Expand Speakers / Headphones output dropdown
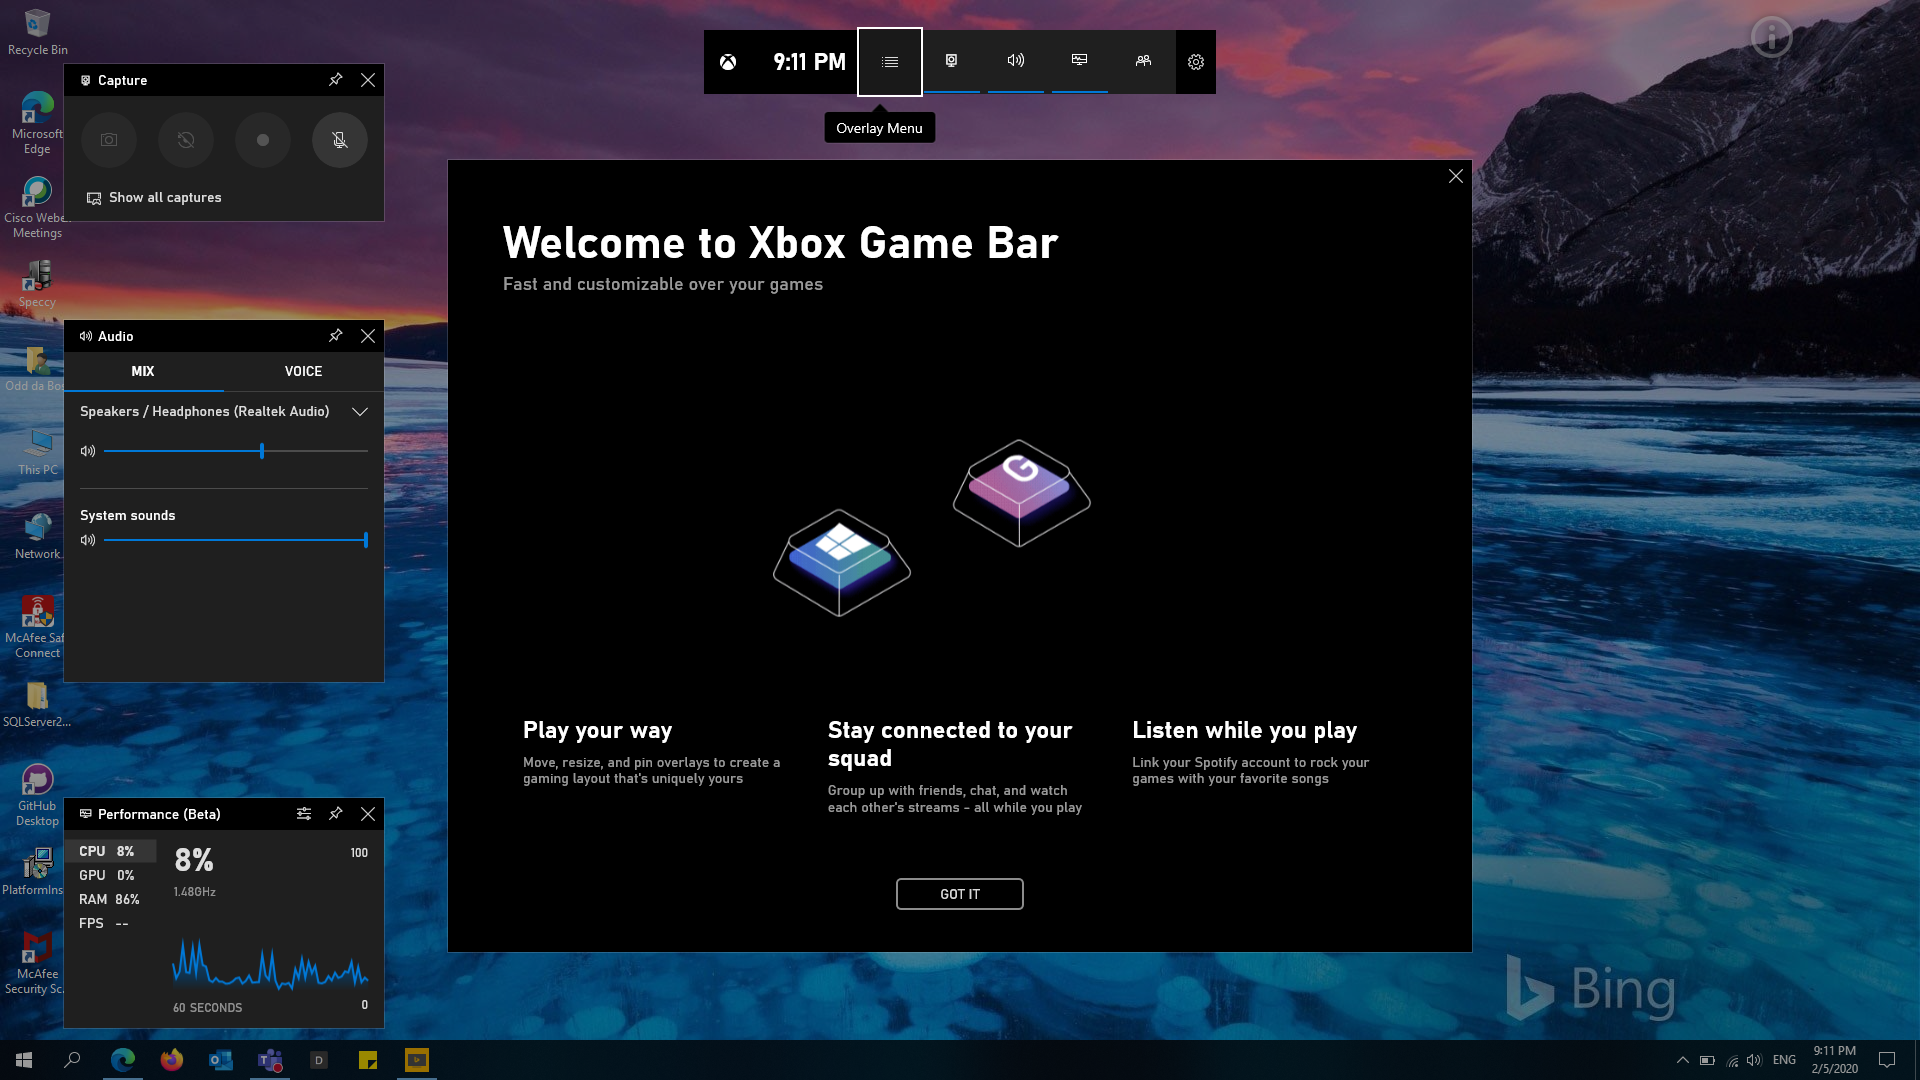 pos(360,412)
